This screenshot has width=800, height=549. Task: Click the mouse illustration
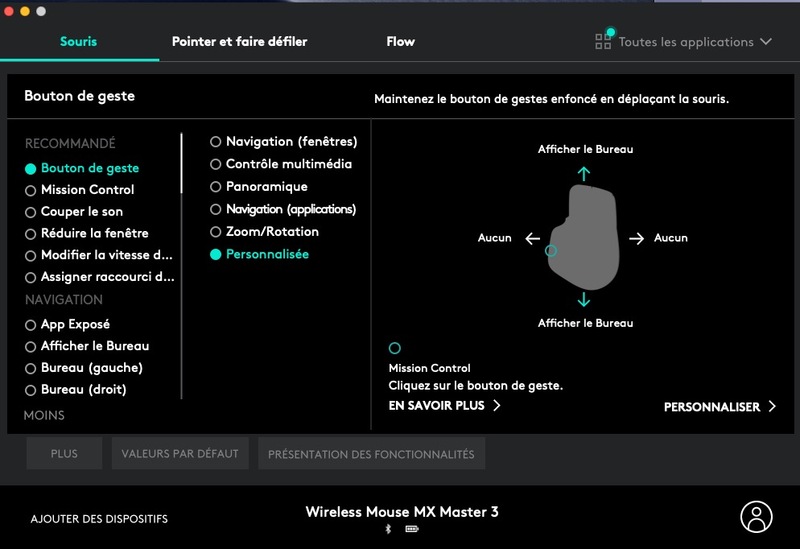[x=584, y=237]
